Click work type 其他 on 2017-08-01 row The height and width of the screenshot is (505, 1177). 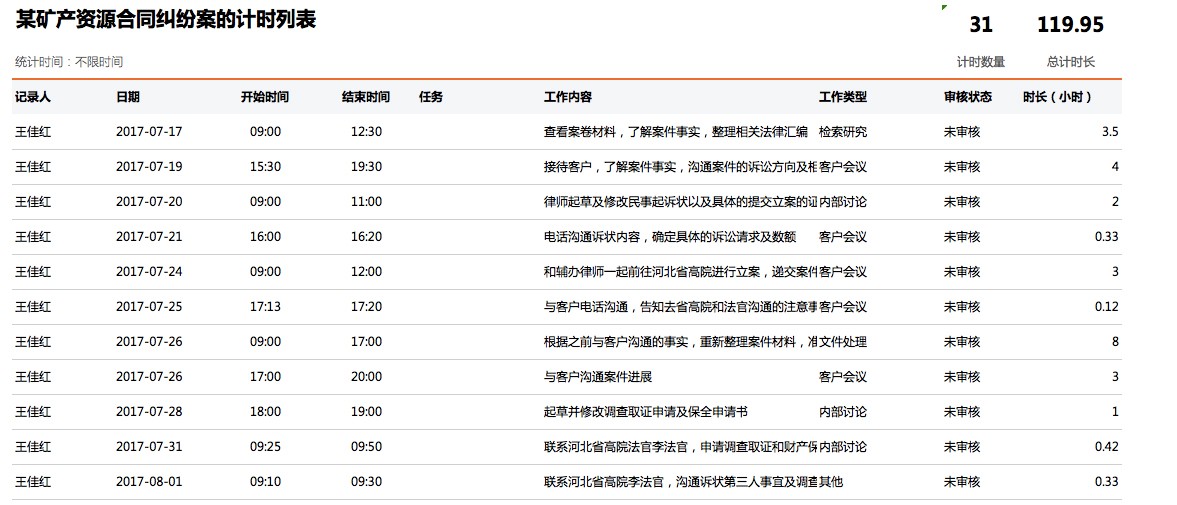[831, 482]
